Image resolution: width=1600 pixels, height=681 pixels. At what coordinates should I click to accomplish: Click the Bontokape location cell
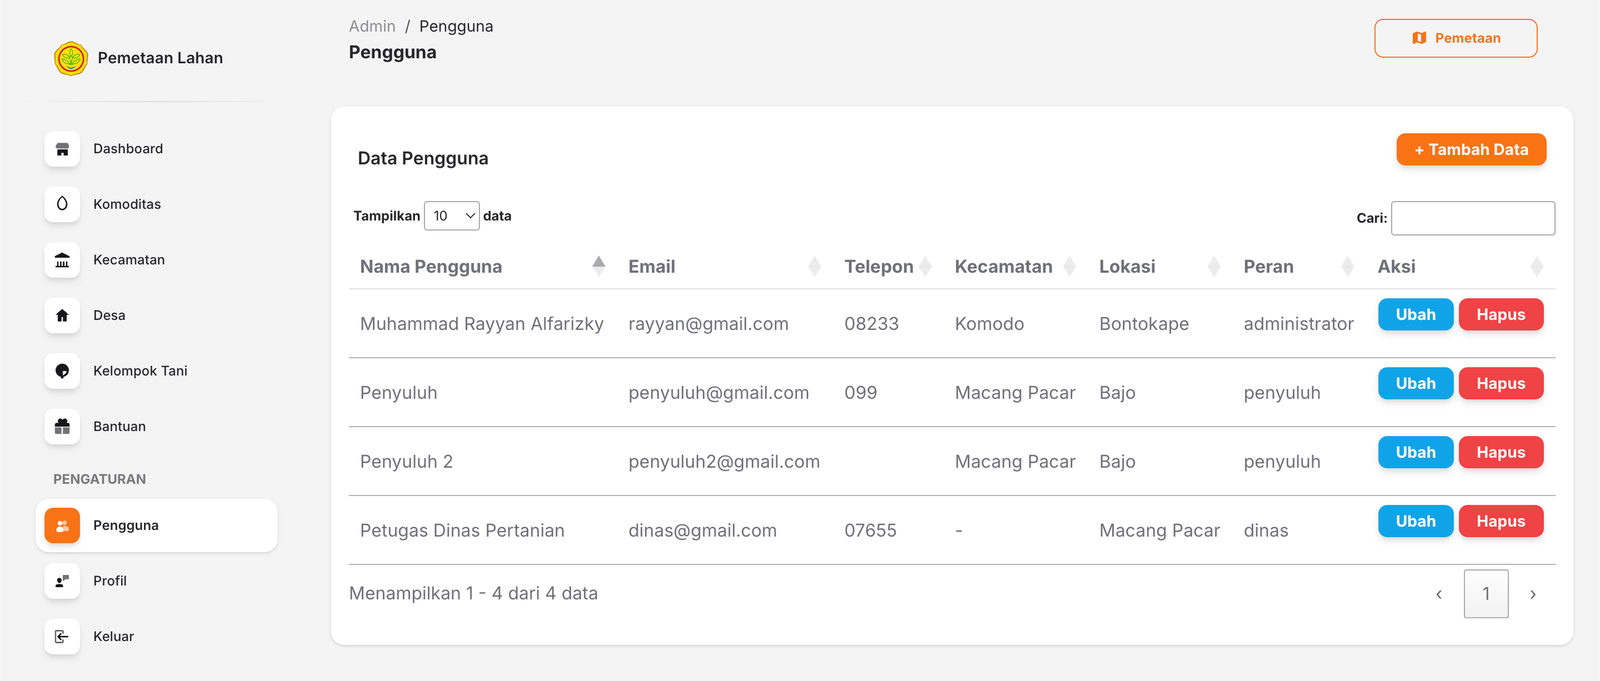tap(1144, 324)
